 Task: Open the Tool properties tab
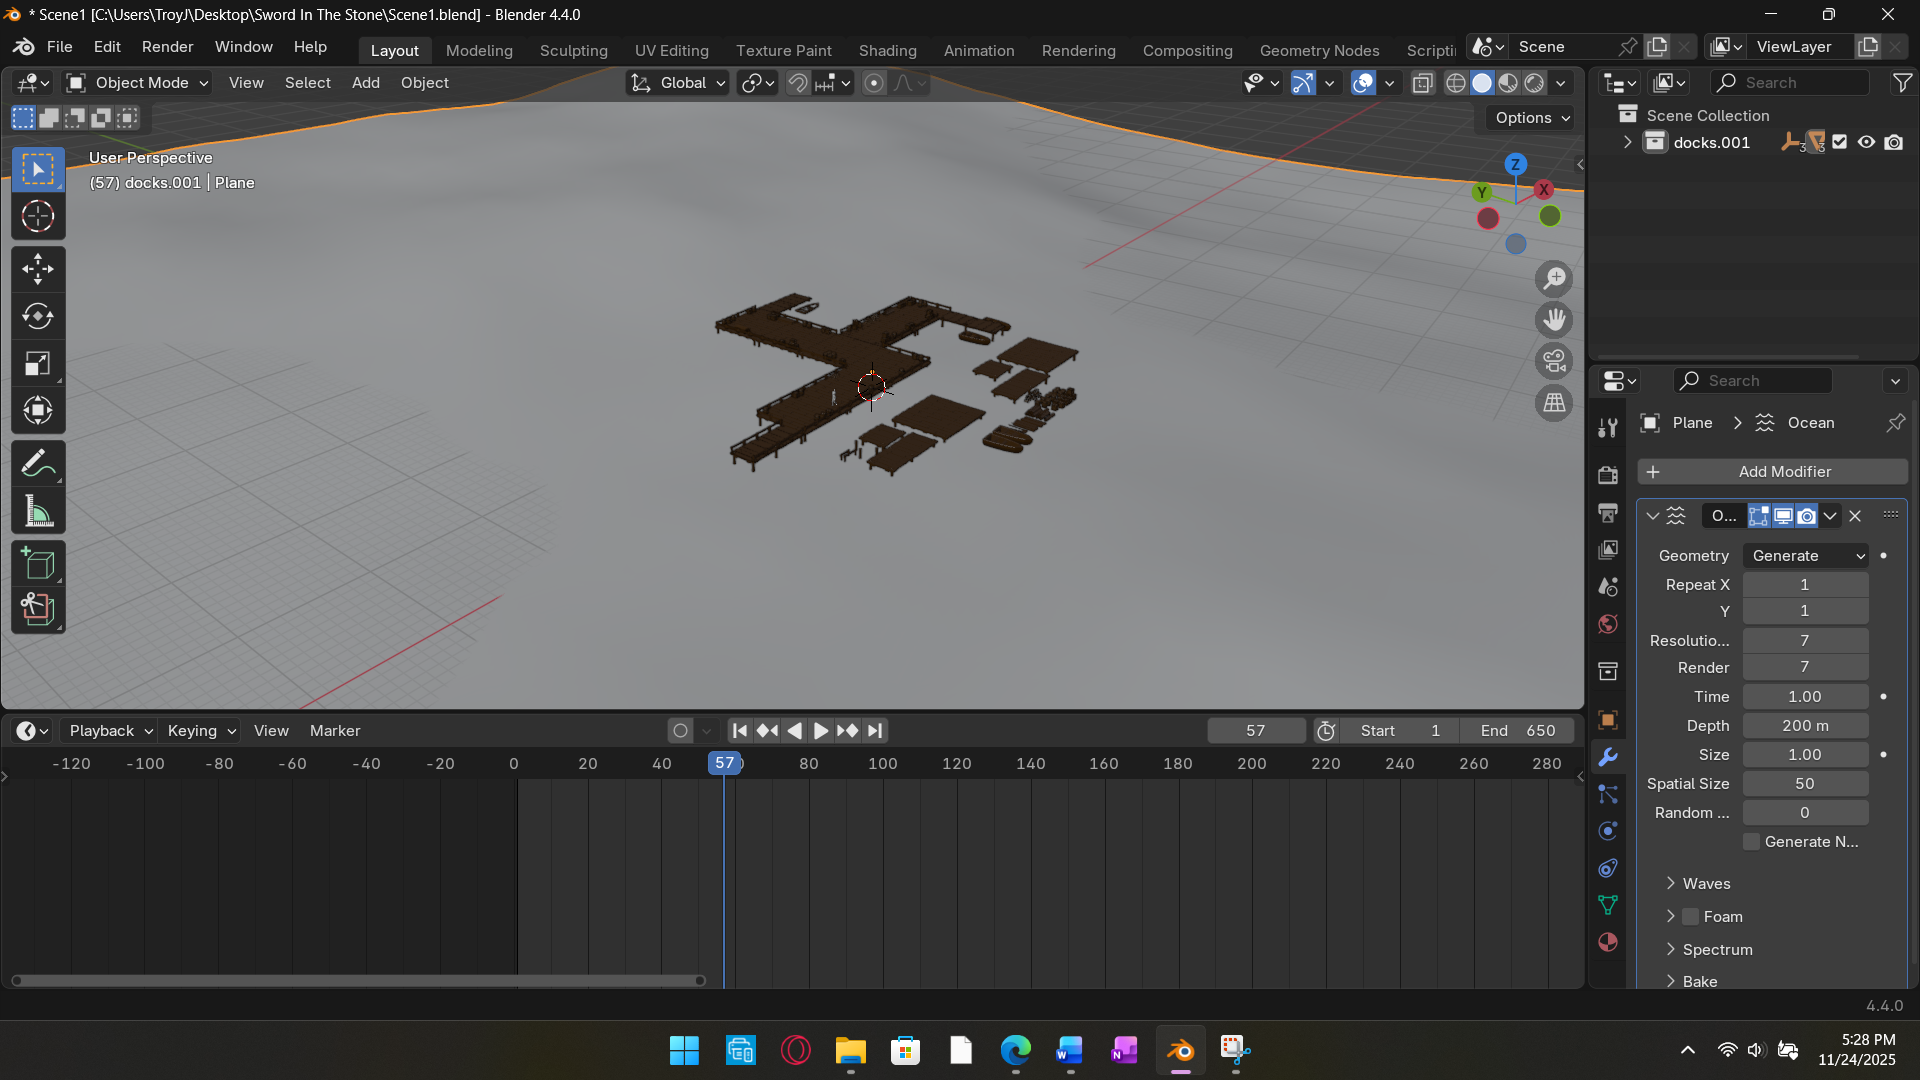pos(1608,428)
